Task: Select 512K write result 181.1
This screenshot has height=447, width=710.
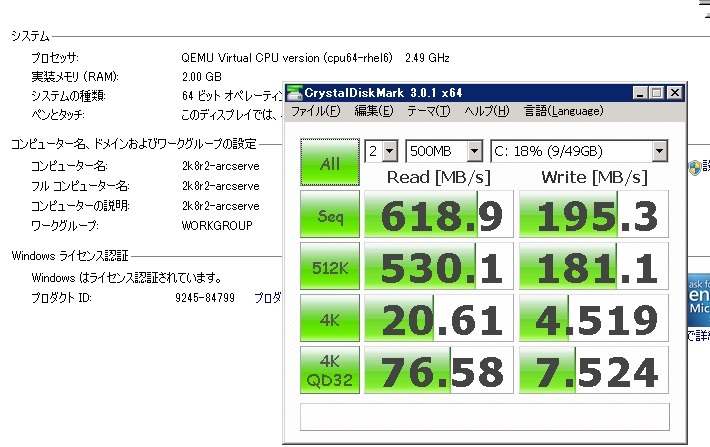Action: click(x=594, y=266)
